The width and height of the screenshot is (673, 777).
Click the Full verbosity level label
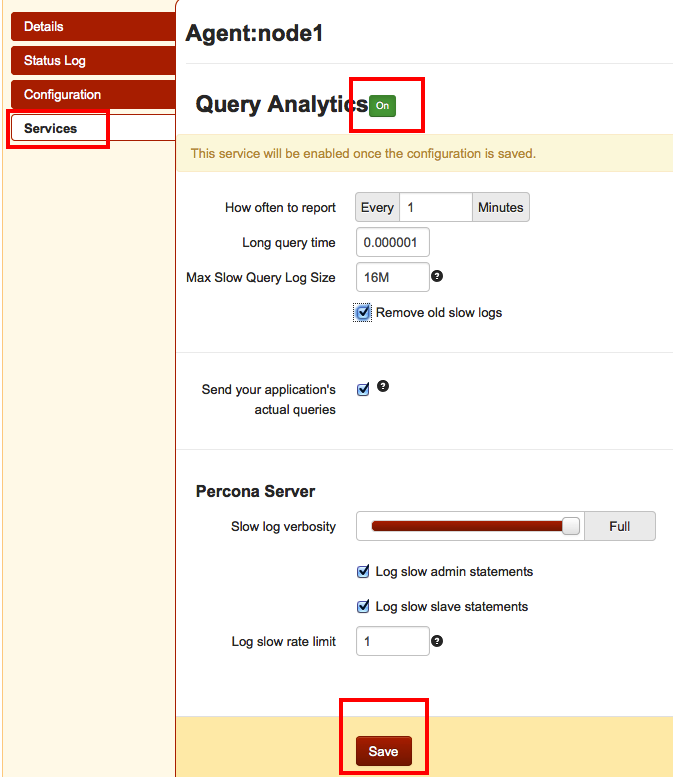click(x=619, y=526)
